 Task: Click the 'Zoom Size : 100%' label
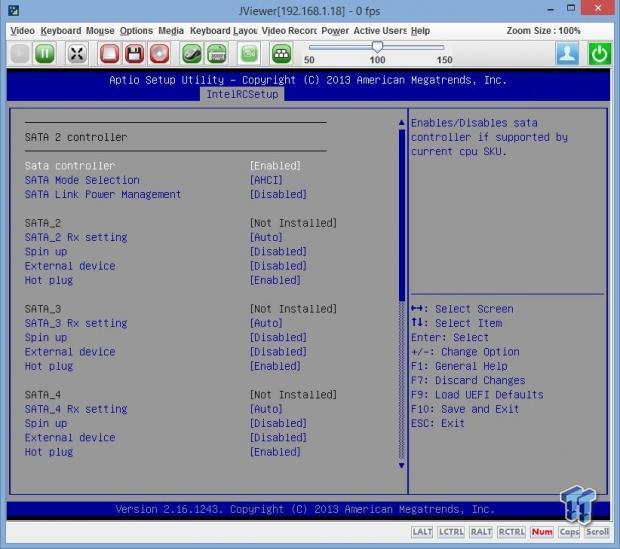coord(544,31)
